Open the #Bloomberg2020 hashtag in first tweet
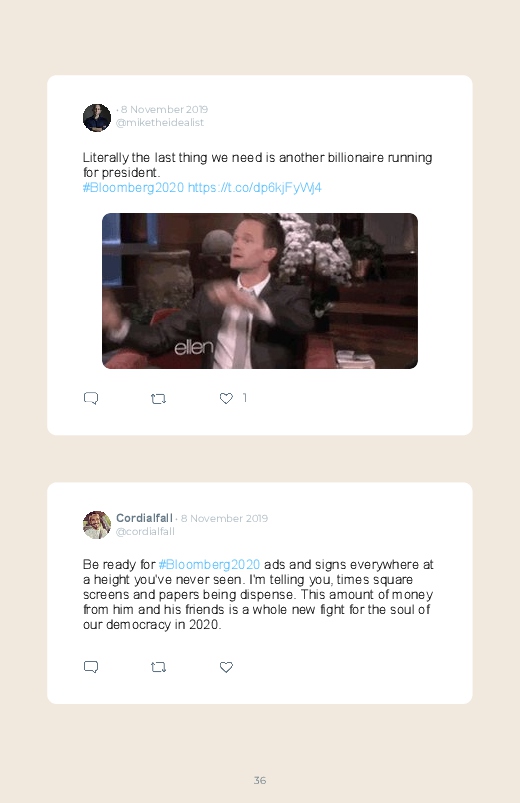Image resolution: width=520 pixels, height=803 pixels. coord(133,187)
